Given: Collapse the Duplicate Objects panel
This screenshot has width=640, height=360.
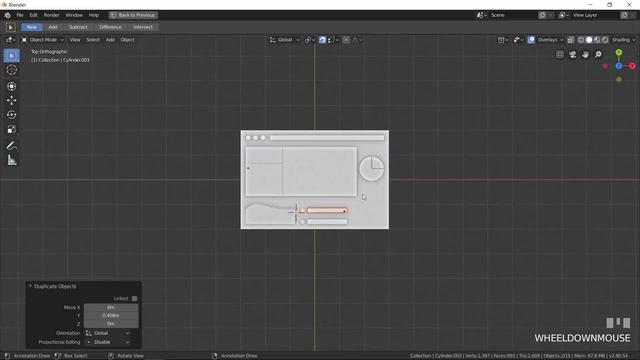Looking at the screenshot, I should click(30, 286).
